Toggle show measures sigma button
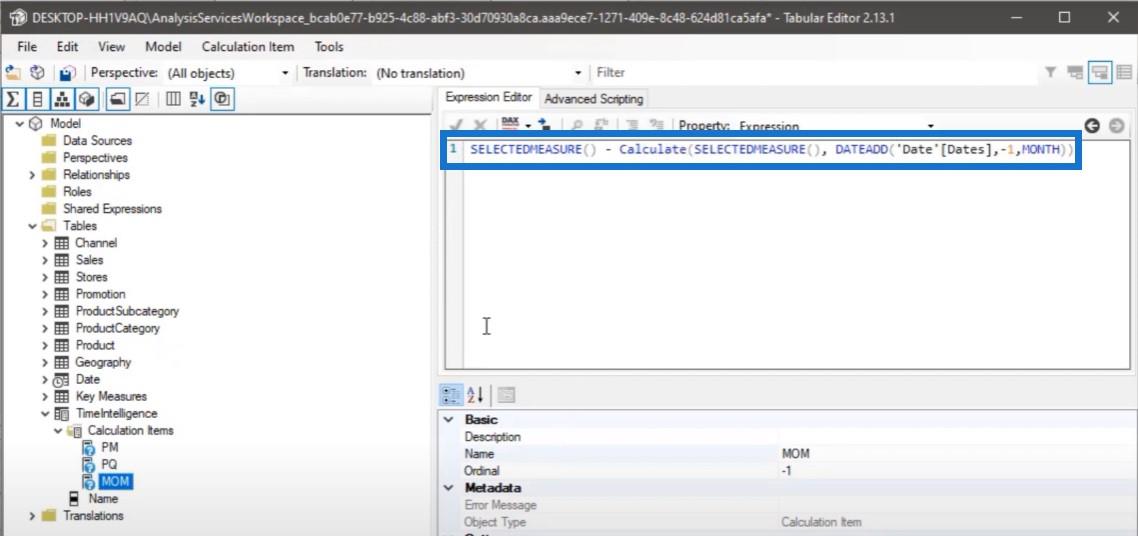The image size is (1138, 536). pos(13,99)
